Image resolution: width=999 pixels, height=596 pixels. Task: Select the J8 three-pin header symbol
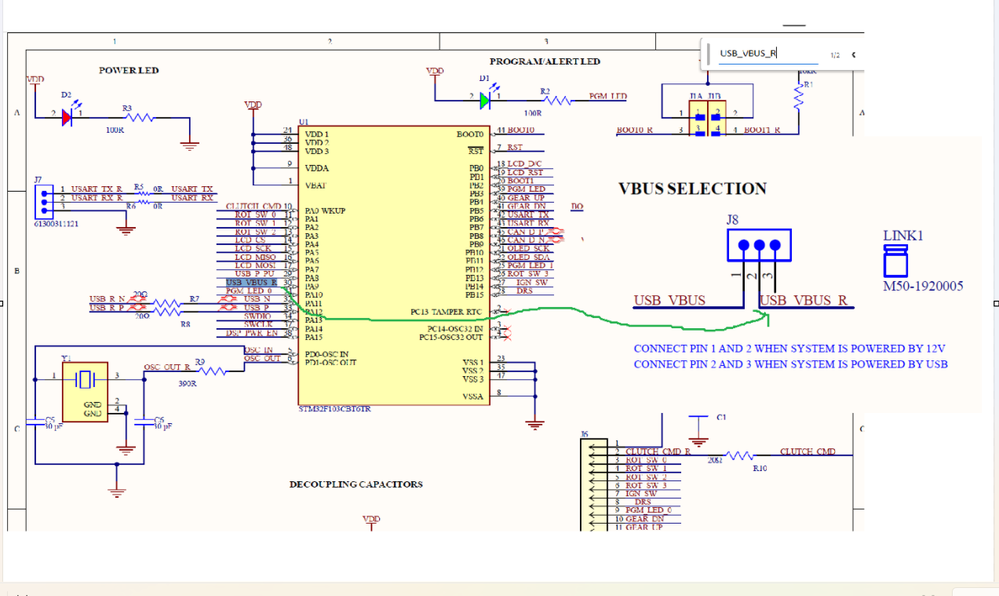759,245
